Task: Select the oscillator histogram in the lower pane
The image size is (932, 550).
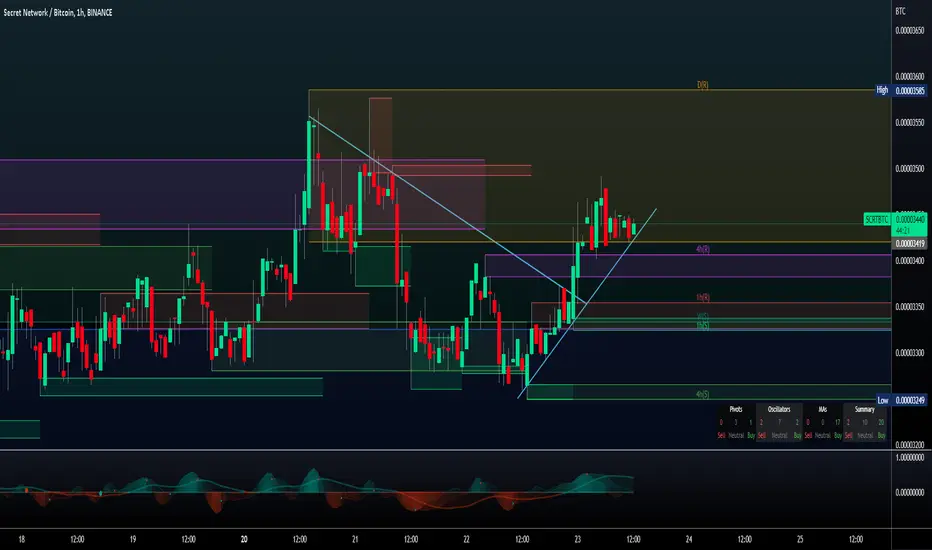Action: [317, 491]
